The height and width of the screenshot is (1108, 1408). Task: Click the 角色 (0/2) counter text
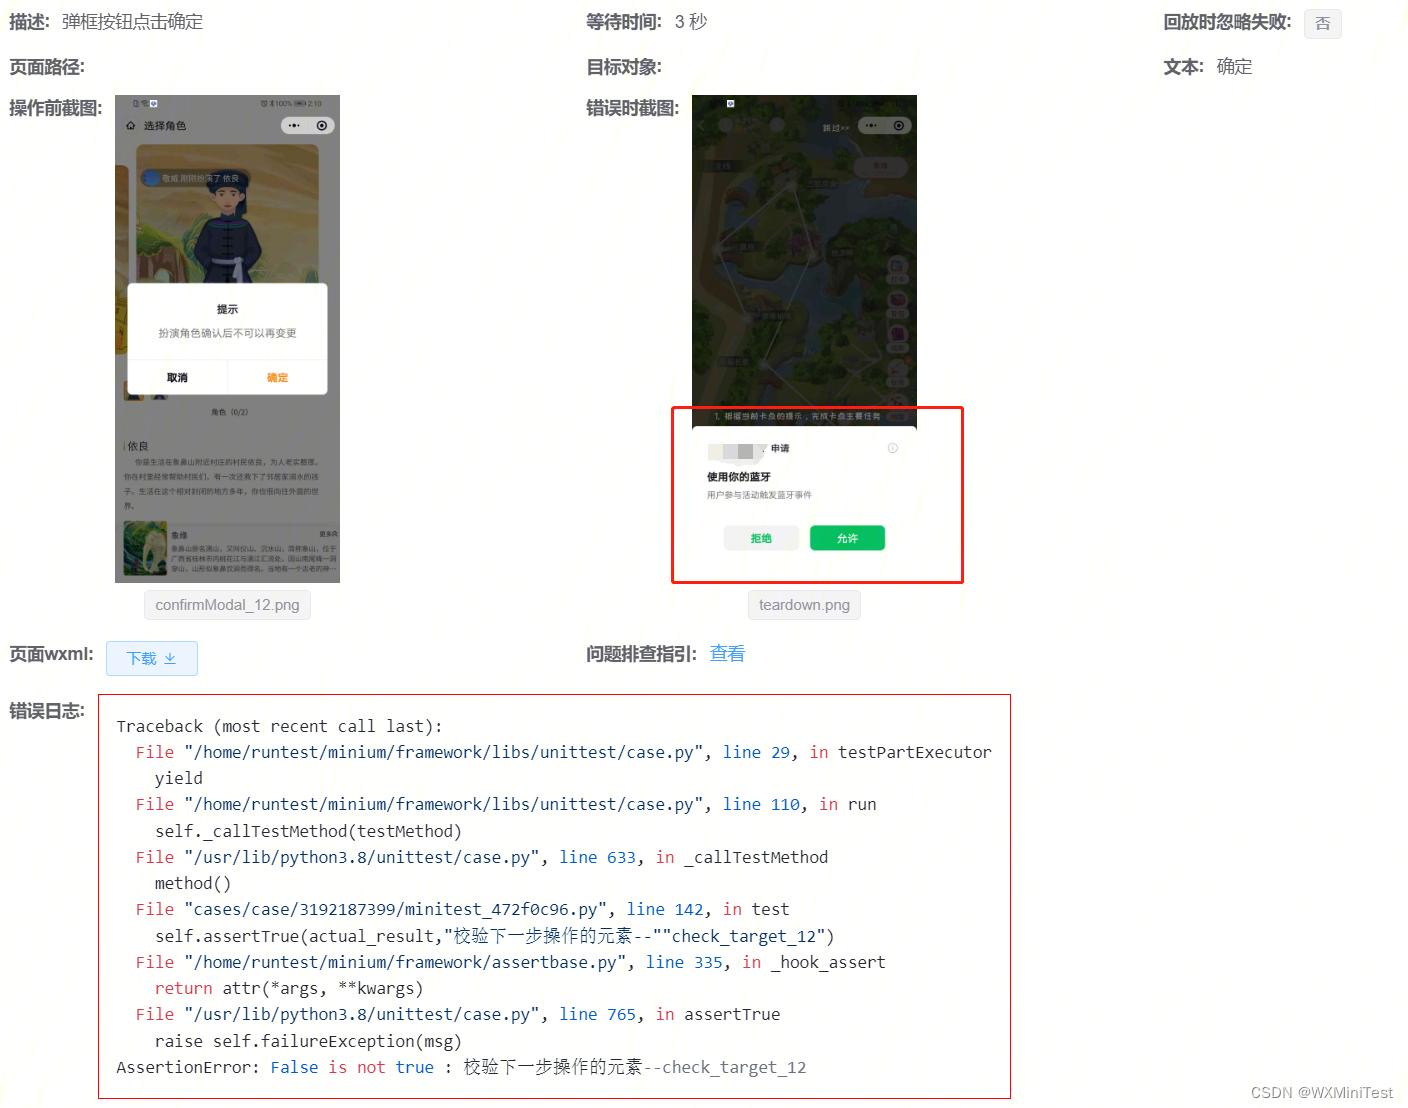pyautogui.click(x=229, y=412)
